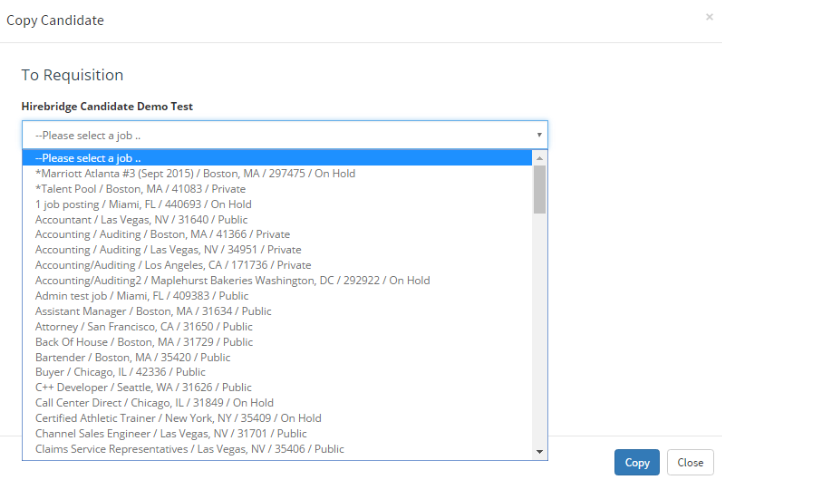Image resolution: width=816 pixels, height=485 pixels.
Task: Select the Talent Pool Boston private job
Action: pyautogui.click(x=140, y=189)
